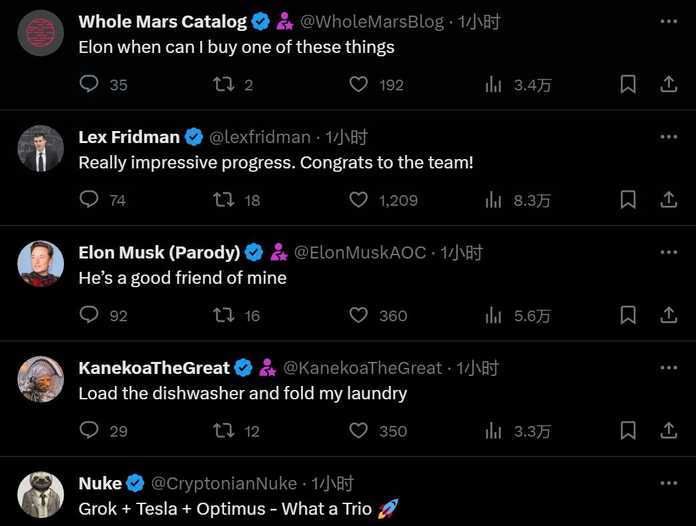Screen dimensions: 696x526
Task: Reply to Elon Musk (Parody) tweet
Action: [89, 315]
